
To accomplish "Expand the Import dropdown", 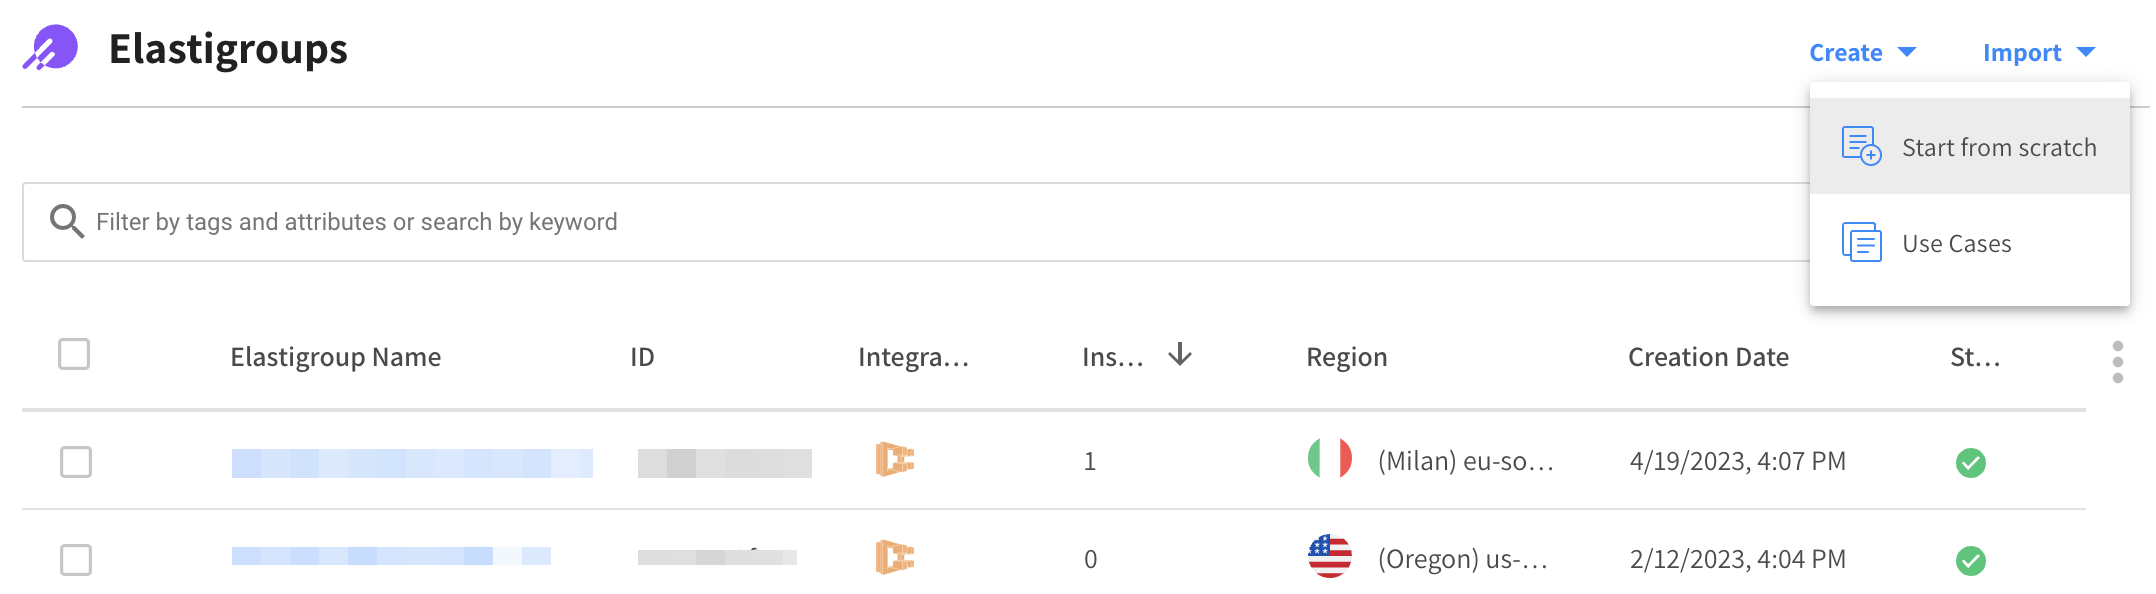I will 2038,52.
